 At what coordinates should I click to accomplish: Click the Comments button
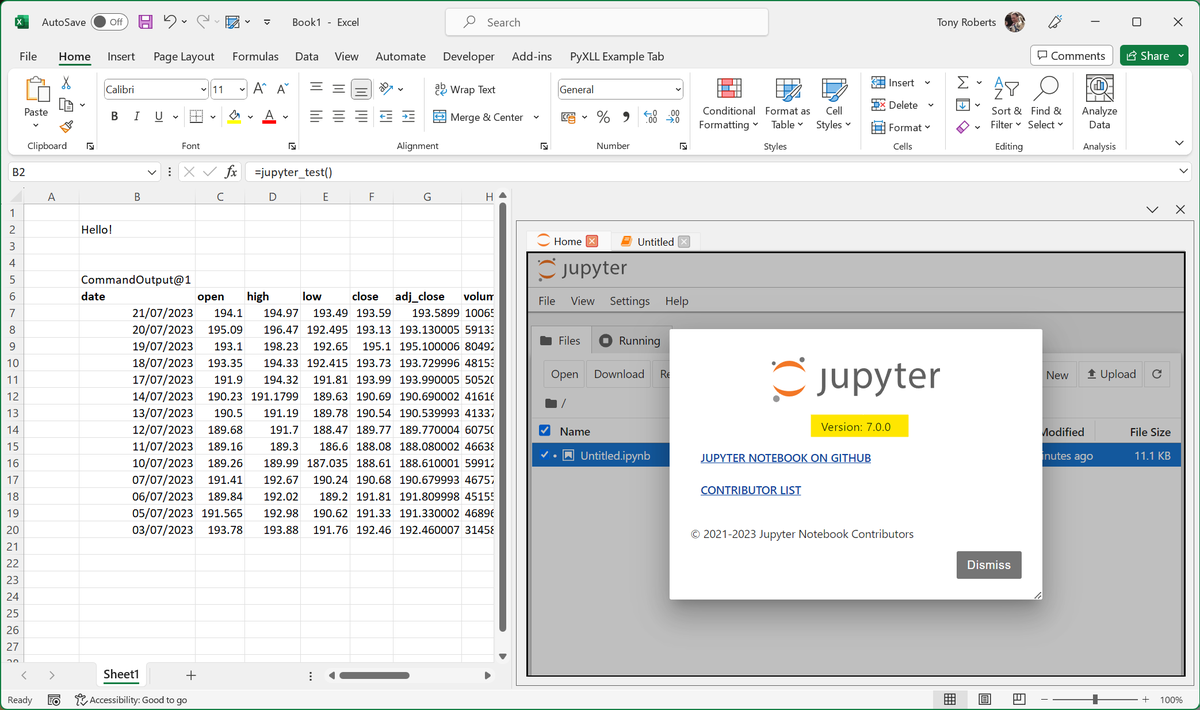[x=1071, y=56]
